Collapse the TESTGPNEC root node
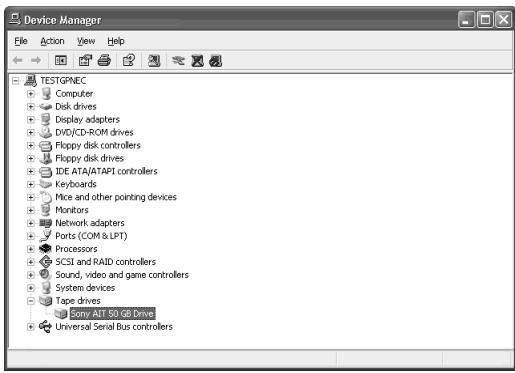The image size is (515, 373). (15, 81)
